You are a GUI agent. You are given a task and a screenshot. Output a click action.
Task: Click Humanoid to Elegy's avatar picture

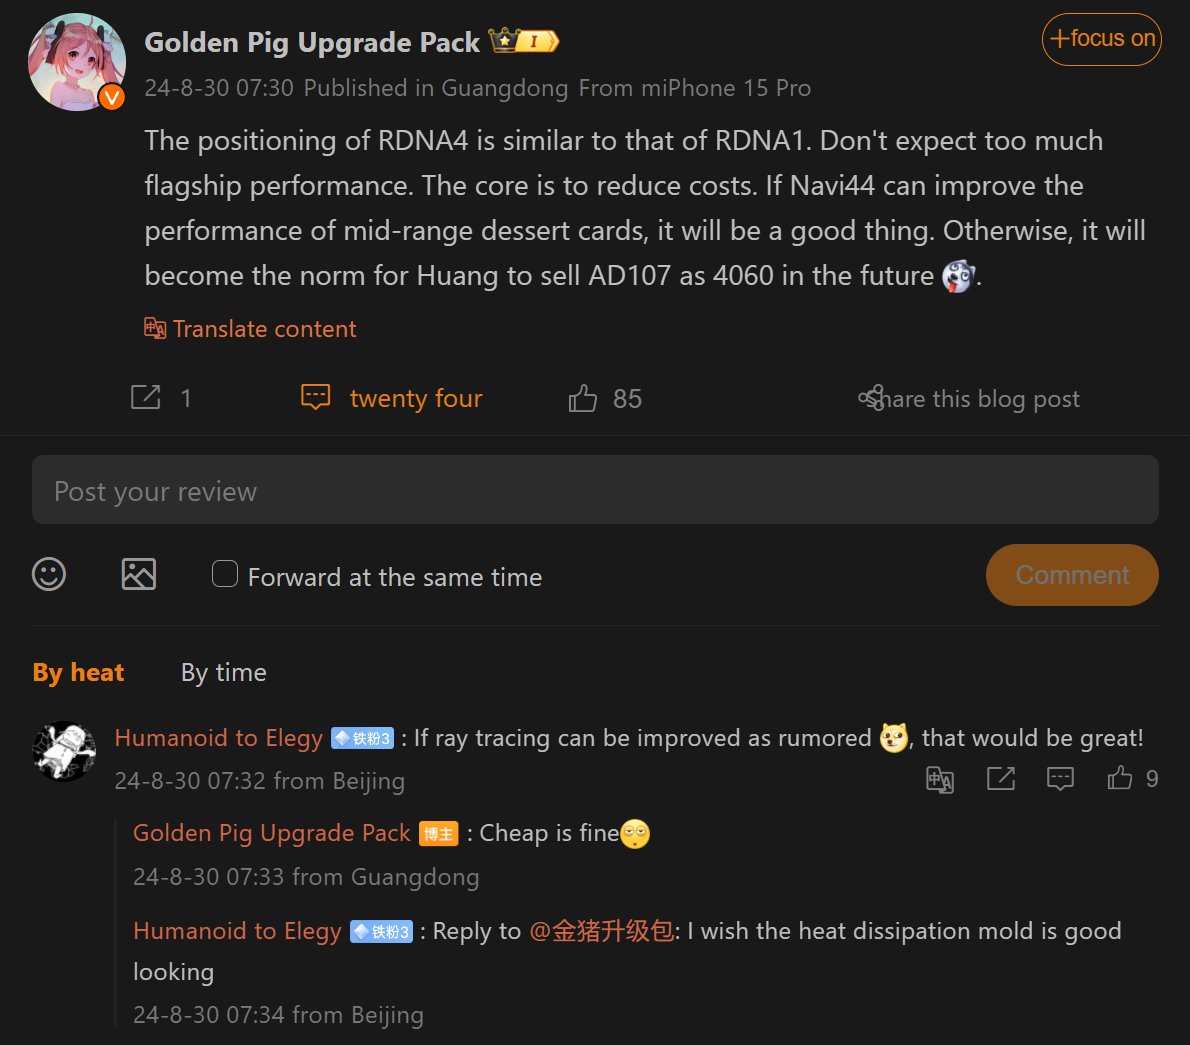64,751
